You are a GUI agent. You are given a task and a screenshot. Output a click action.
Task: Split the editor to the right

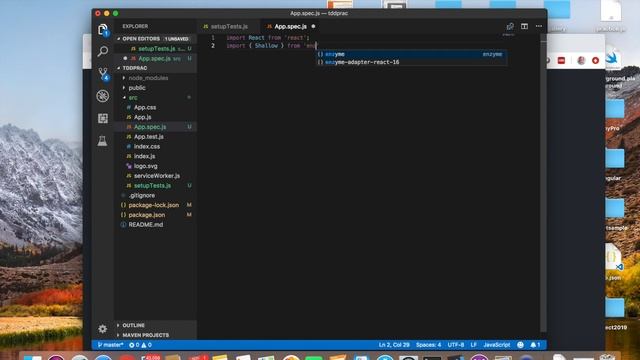[x=524, y=27]
